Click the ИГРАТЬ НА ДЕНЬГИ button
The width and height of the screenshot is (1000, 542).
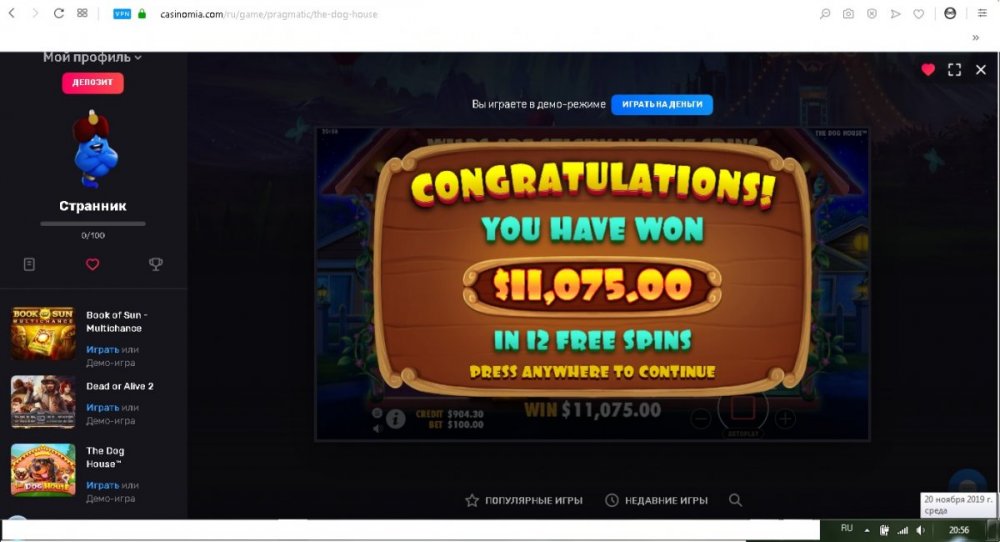point(662,105)
